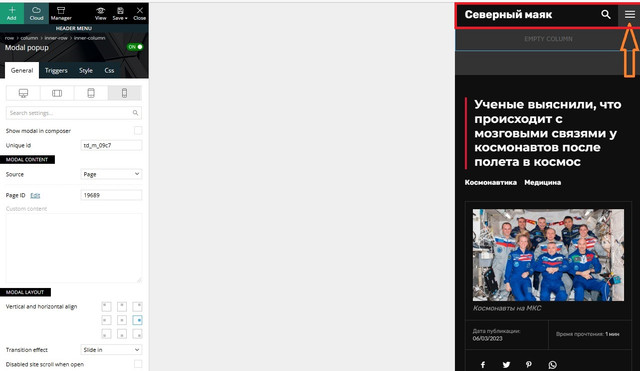Open the Космонавтика category link

491,182
